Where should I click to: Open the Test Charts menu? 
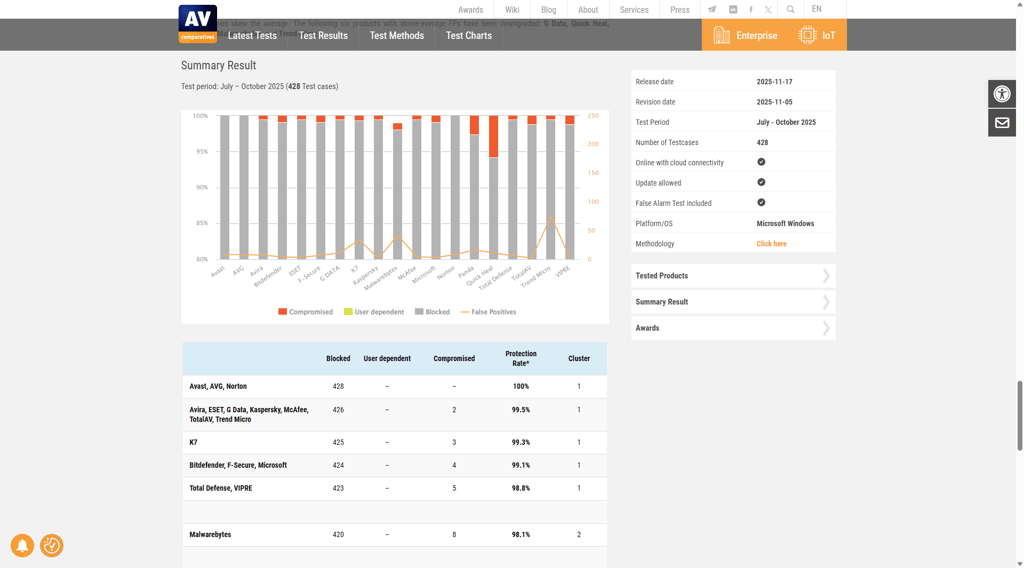coord(469,35)
